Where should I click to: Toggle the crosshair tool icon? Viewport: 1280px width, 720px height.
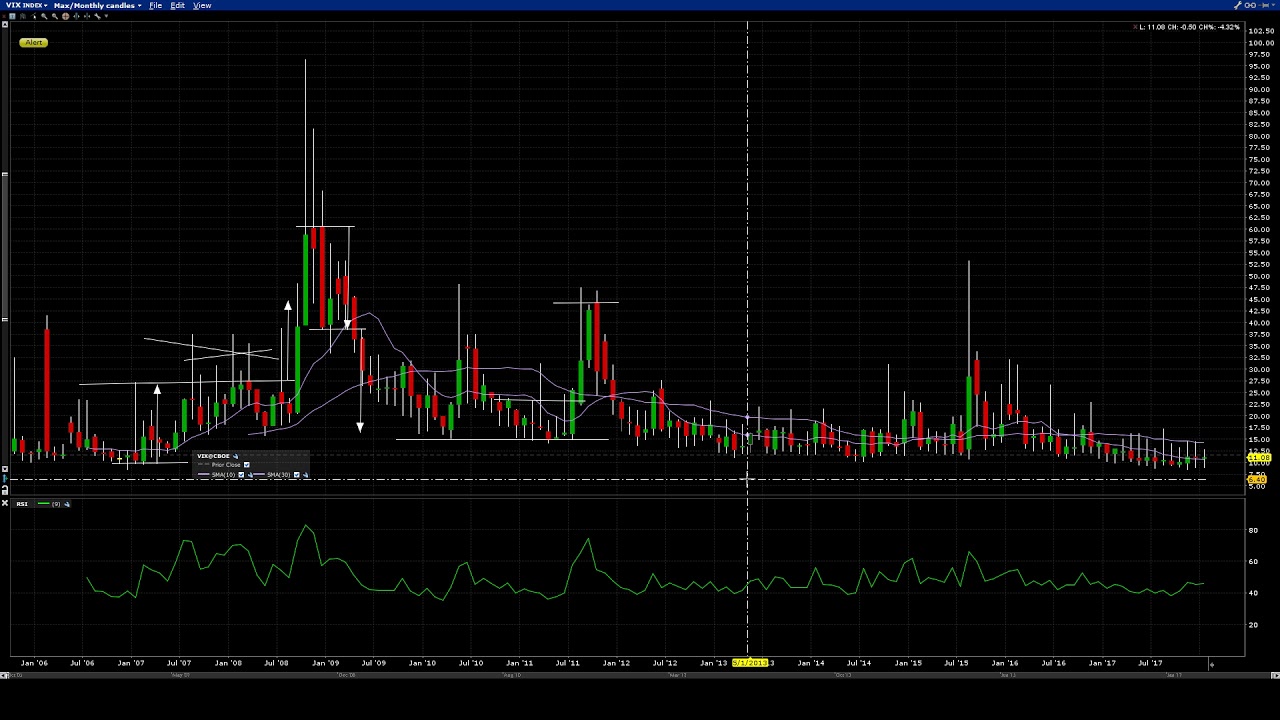pyautogui.click(x=65, y=16)
